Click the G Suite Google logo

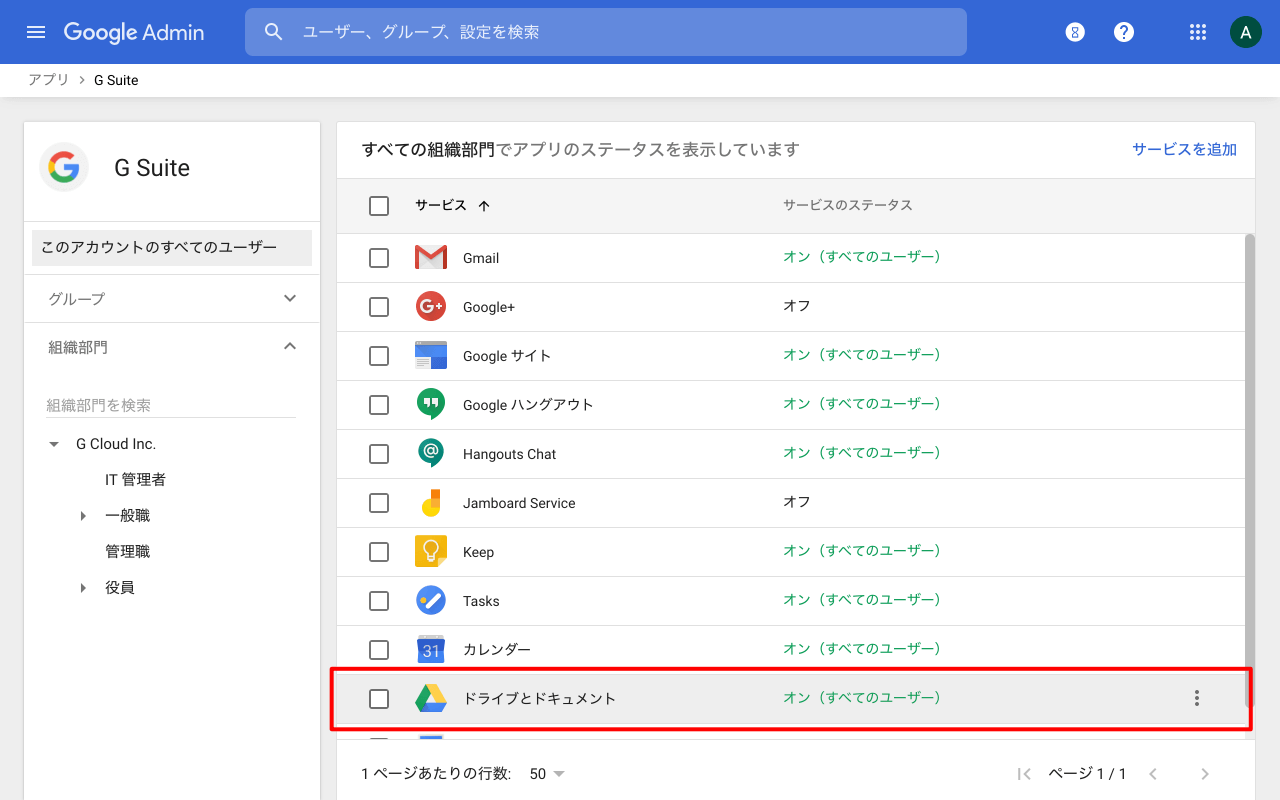[x=64, y=167]
